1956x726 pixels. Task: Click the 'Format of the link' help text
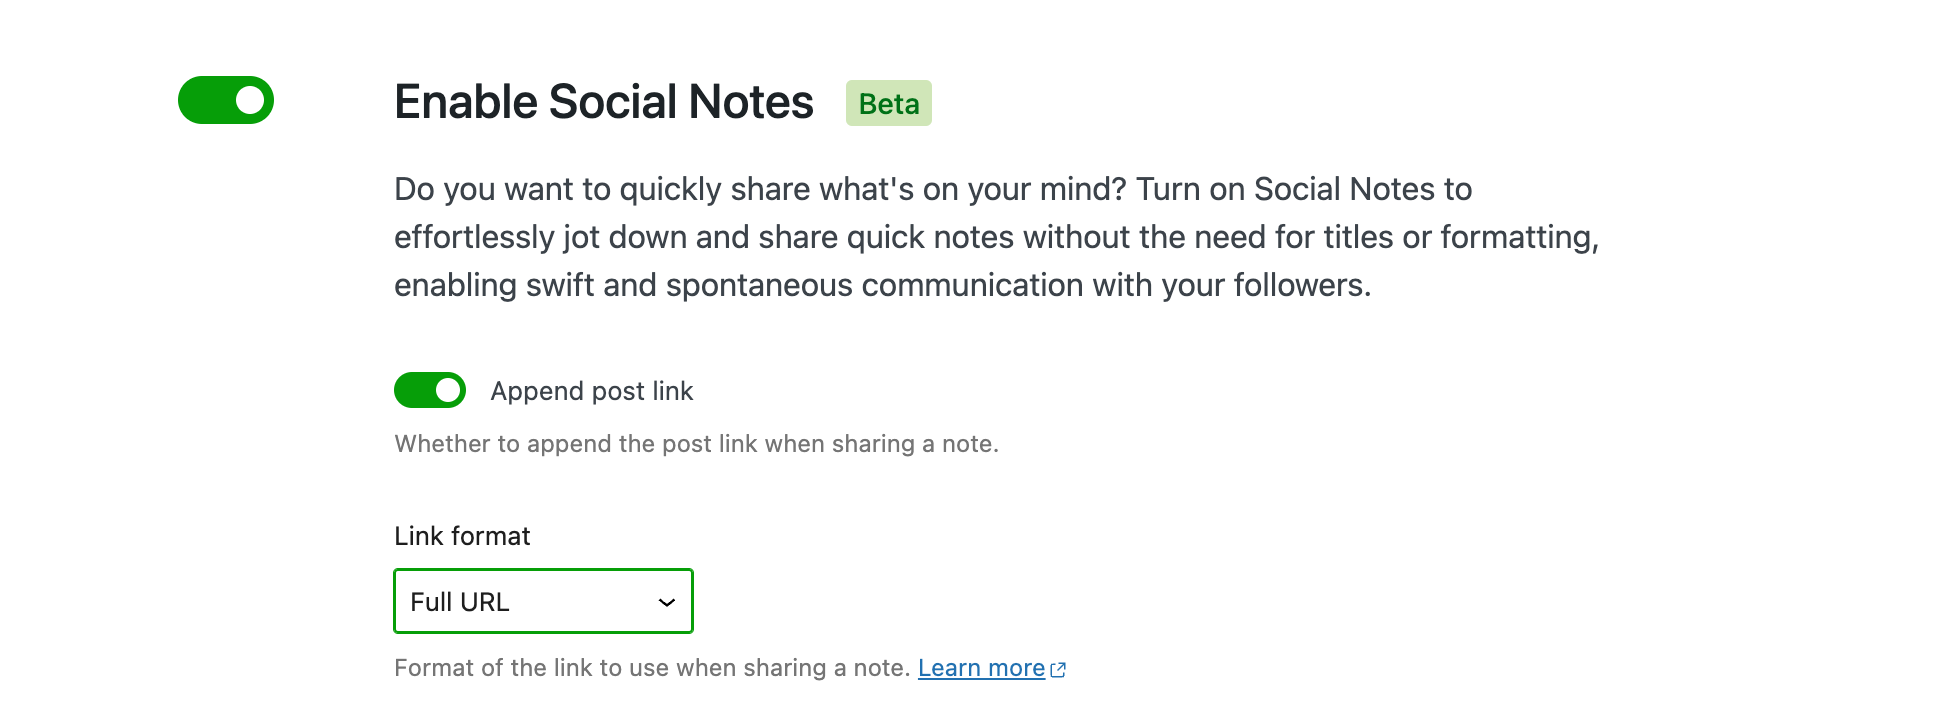click(652, 668)
